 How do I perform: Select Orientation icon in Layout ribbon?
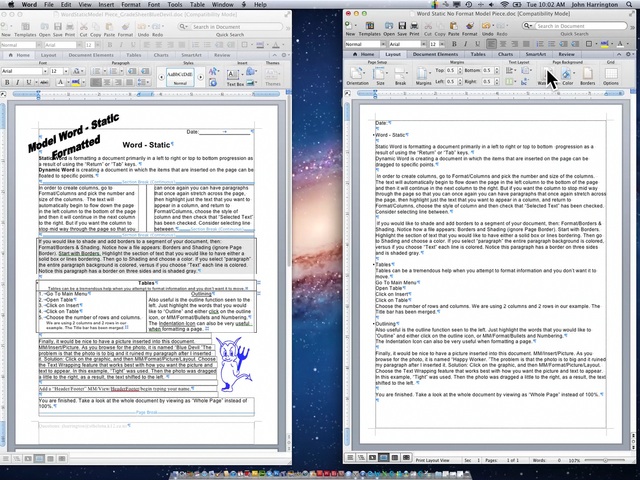point(357,73)
